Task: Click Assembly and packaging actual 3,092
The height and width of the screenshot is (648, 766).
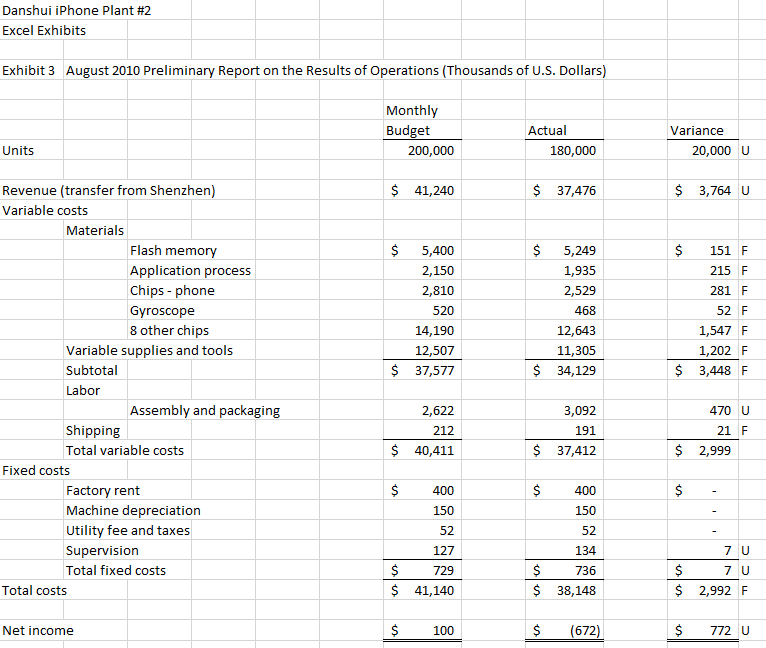Action: (579, 411)
